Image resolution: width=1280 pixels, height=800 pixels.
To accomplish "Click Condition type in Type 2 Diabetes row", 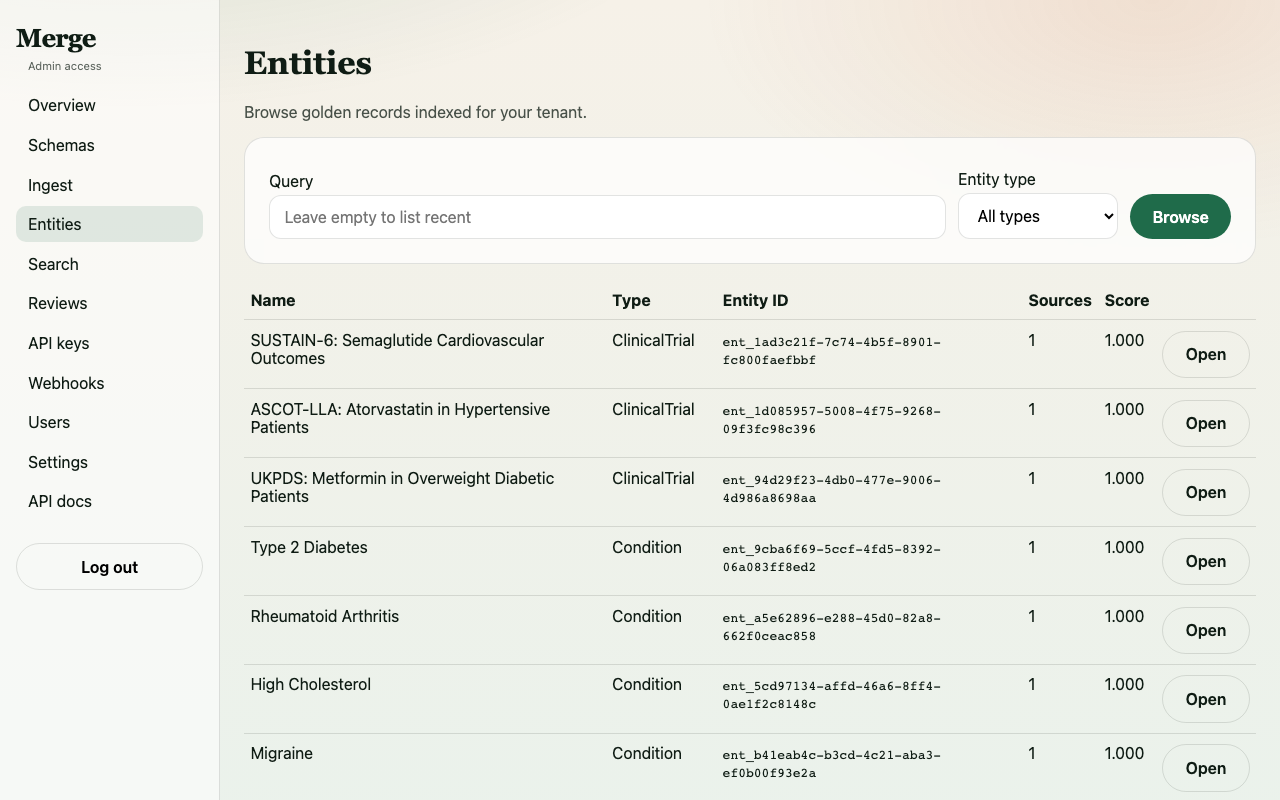I will [x=647, y=547].
